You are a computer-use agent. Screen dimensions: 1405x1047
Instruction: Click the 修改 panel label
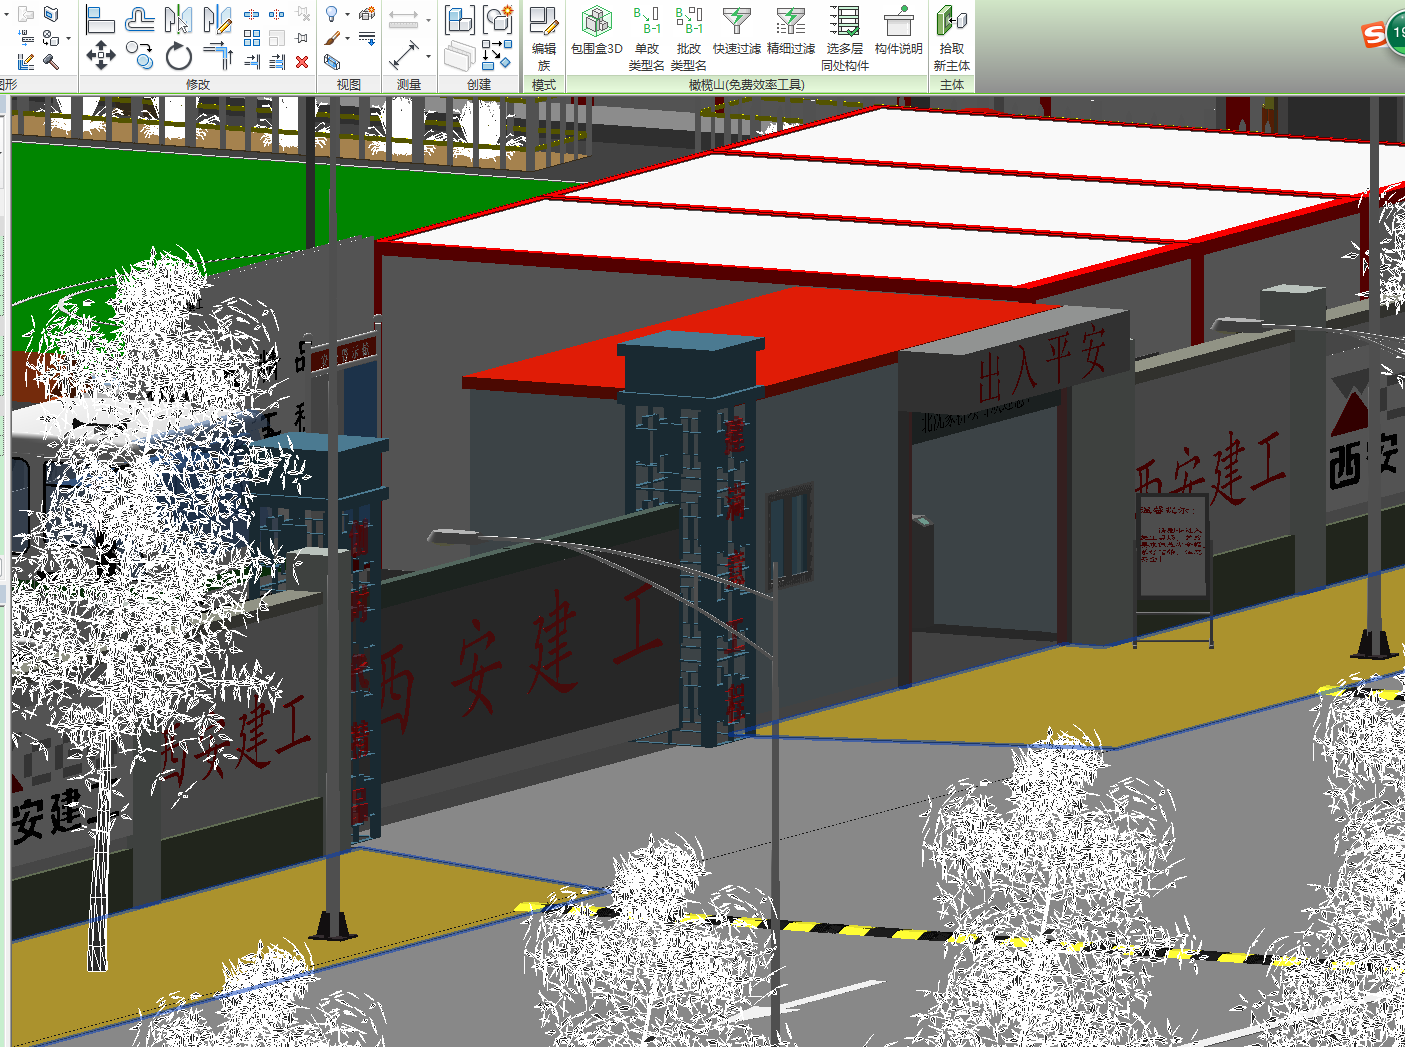coord(198,85)
